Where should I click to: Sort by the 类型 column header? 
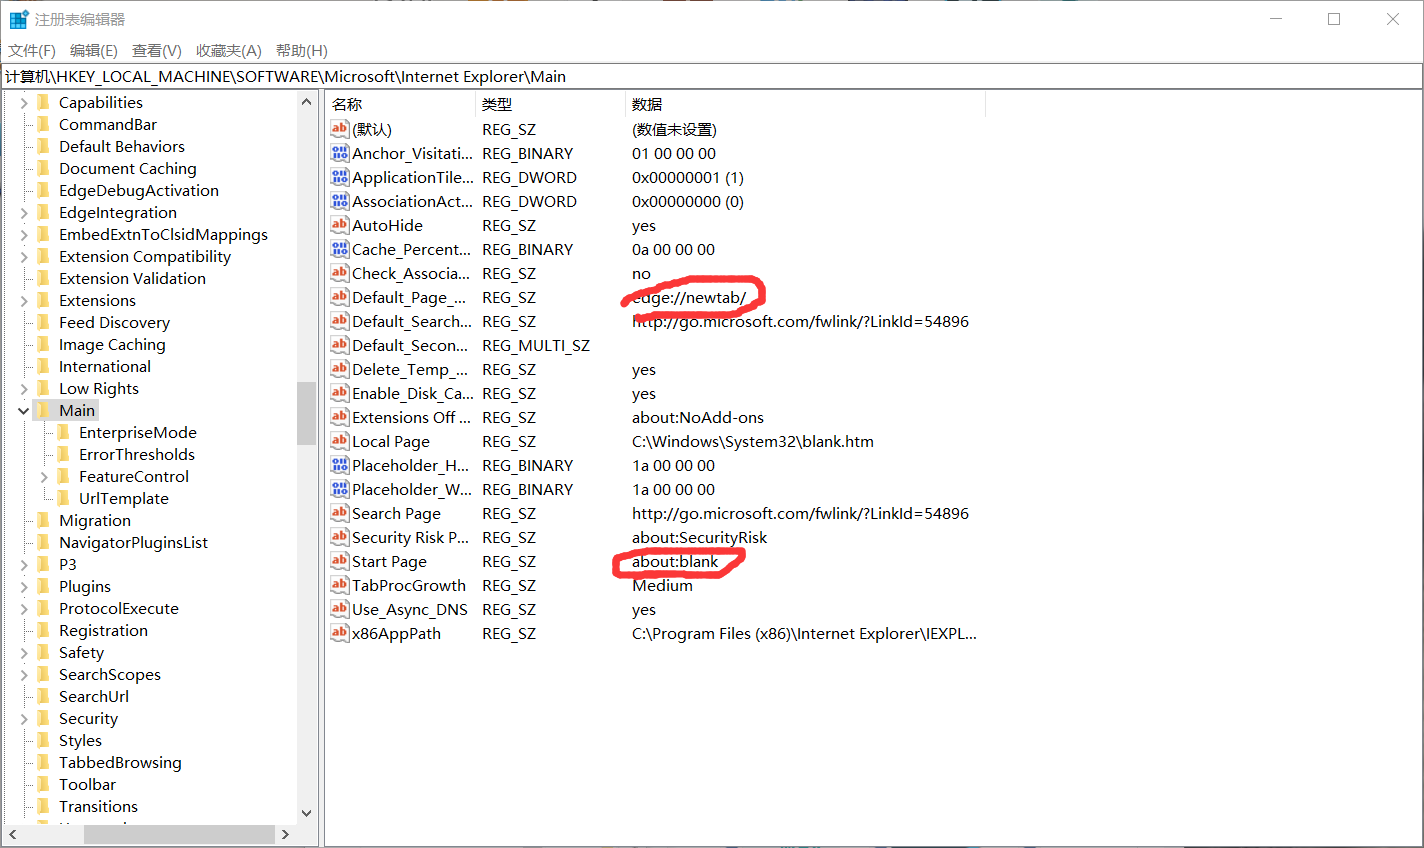point(551,104)
